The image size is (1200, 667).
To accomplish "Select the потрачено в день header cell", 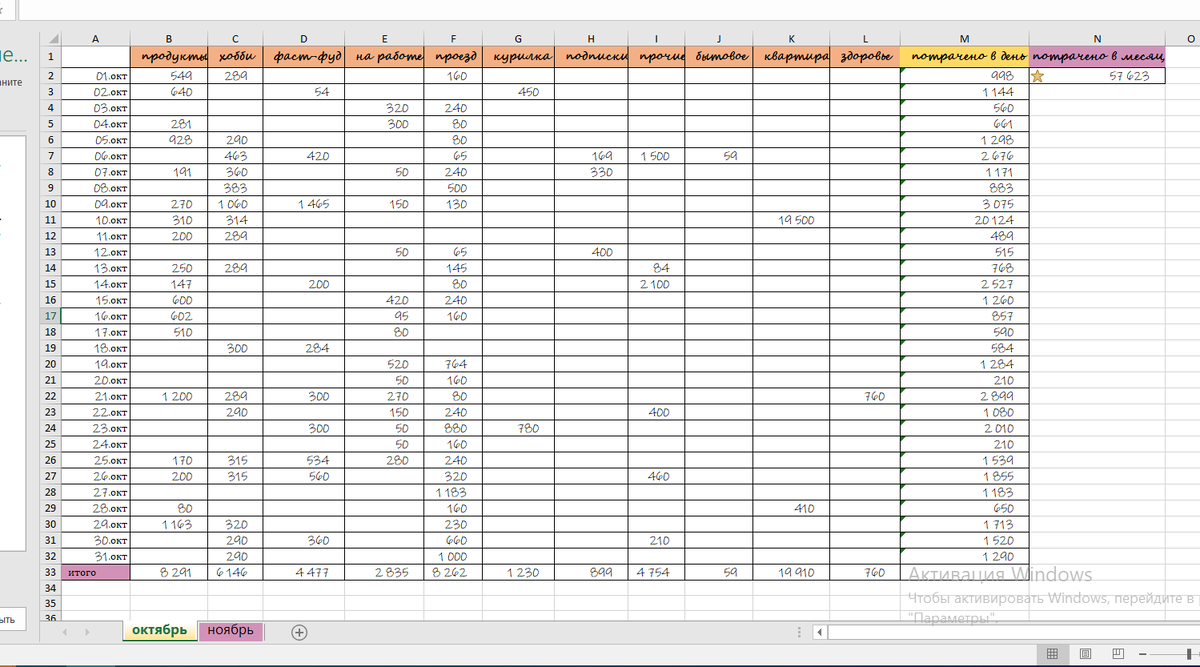I will pos(965,57).
